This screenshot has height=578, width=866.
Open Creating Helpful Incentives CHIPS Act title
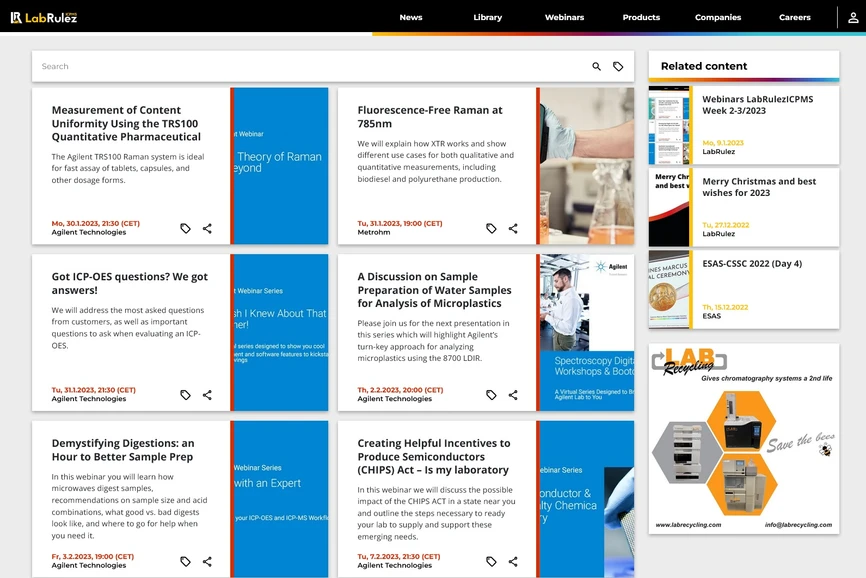[x=434, y=457]
